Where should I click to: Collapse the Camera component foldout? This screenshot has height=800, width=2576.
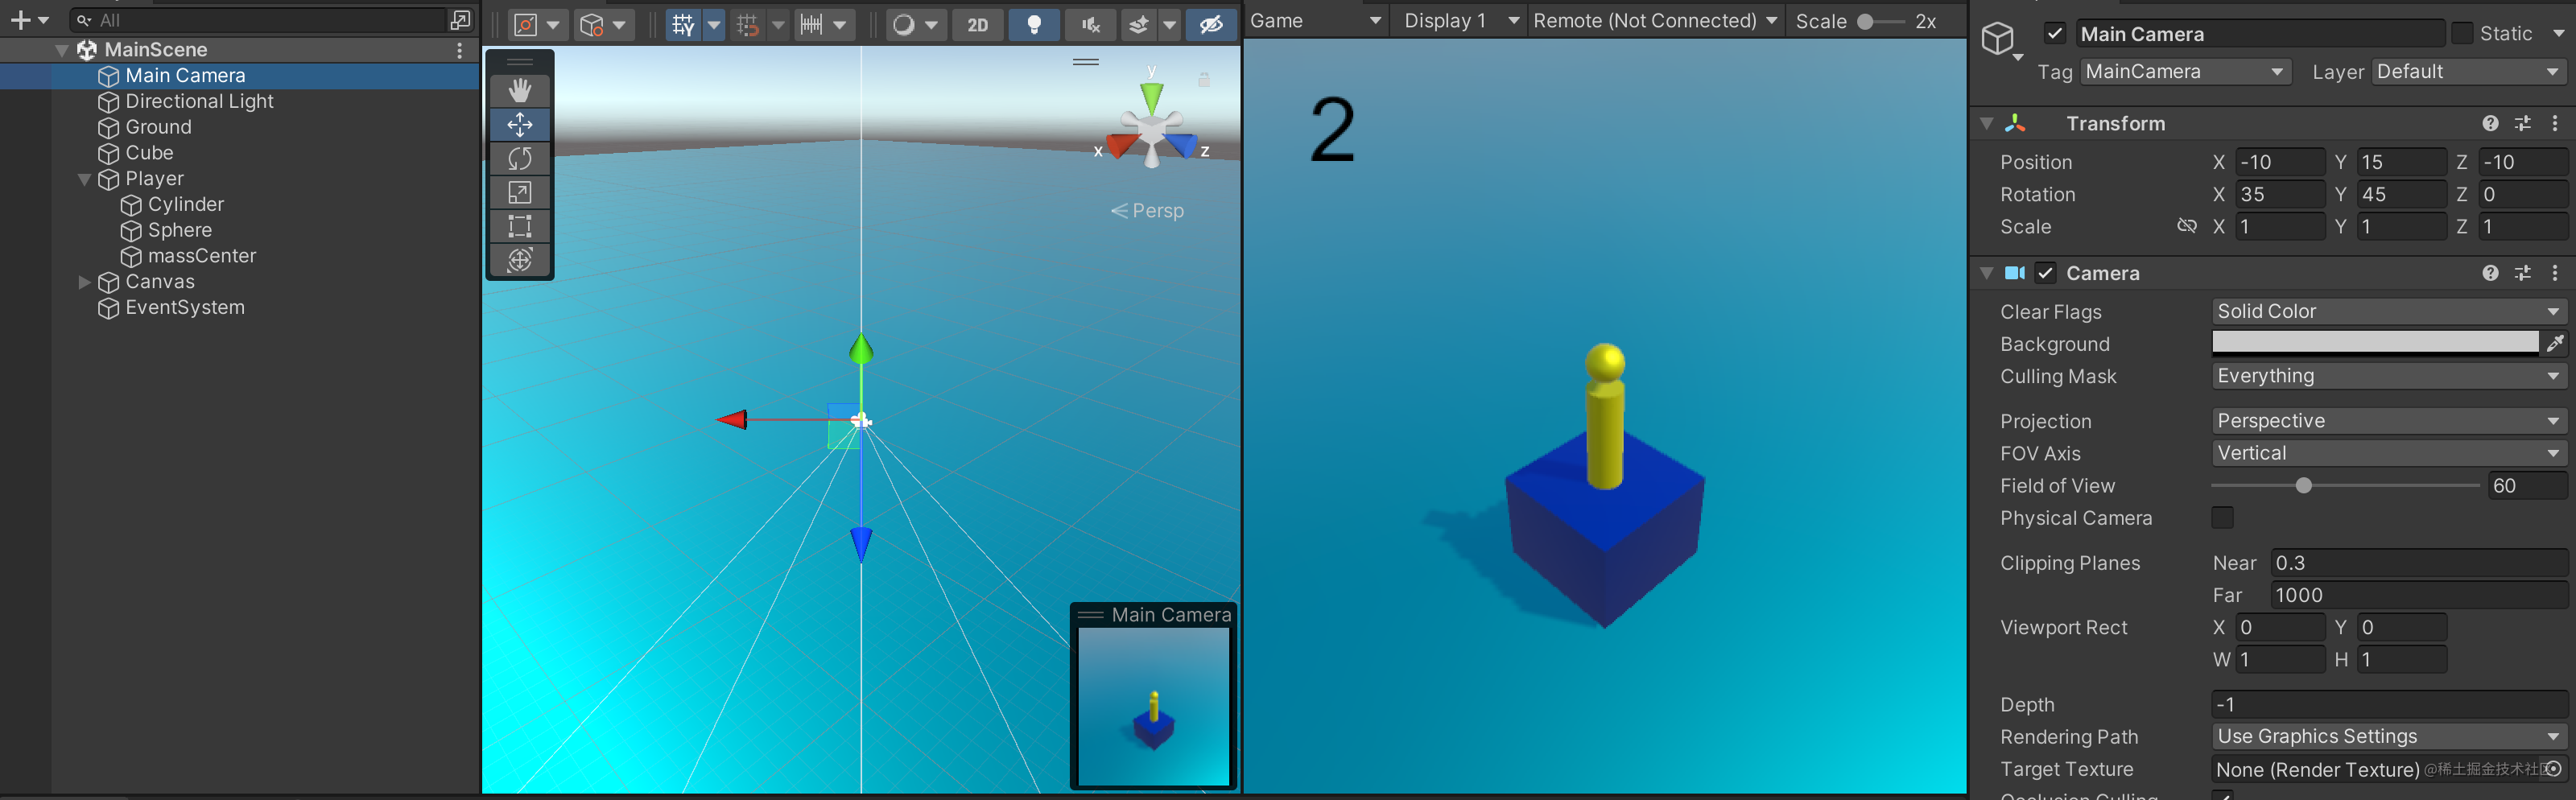[x=1986, y=273]
